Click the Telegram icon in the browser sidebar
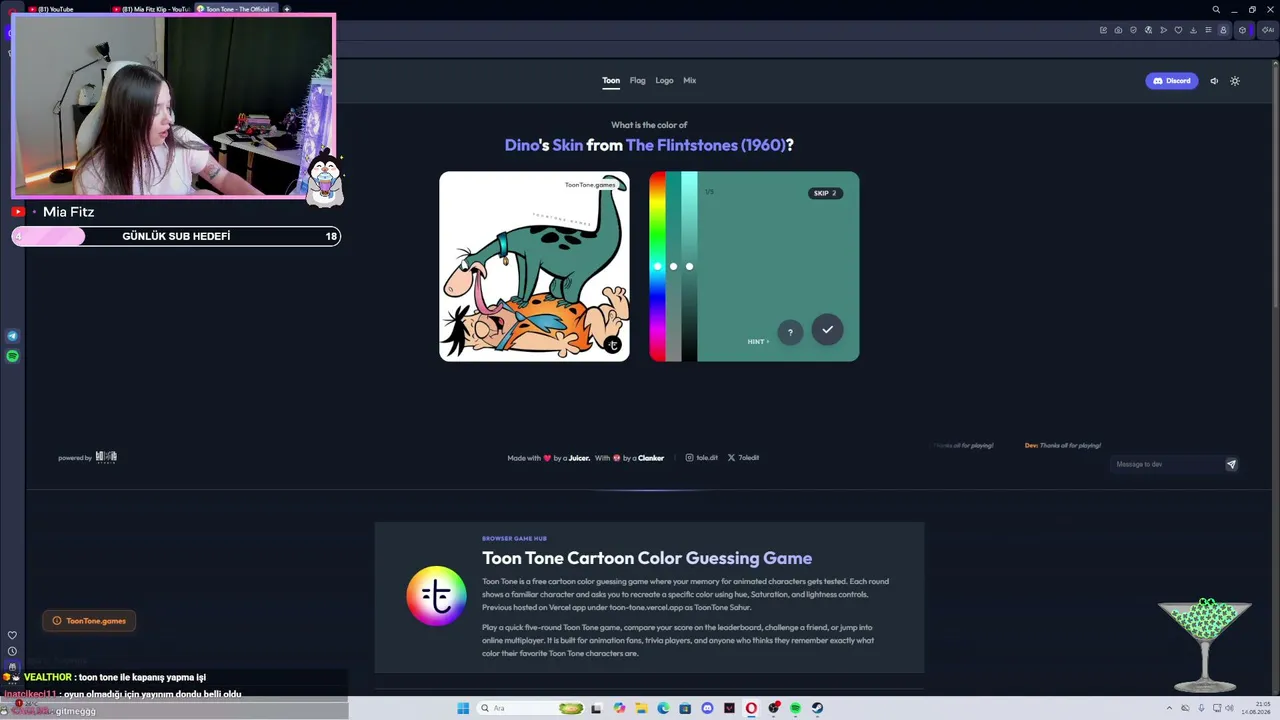Image resolution: width=1280 pixels, height=720 pixels. click(x=12, y=336)
